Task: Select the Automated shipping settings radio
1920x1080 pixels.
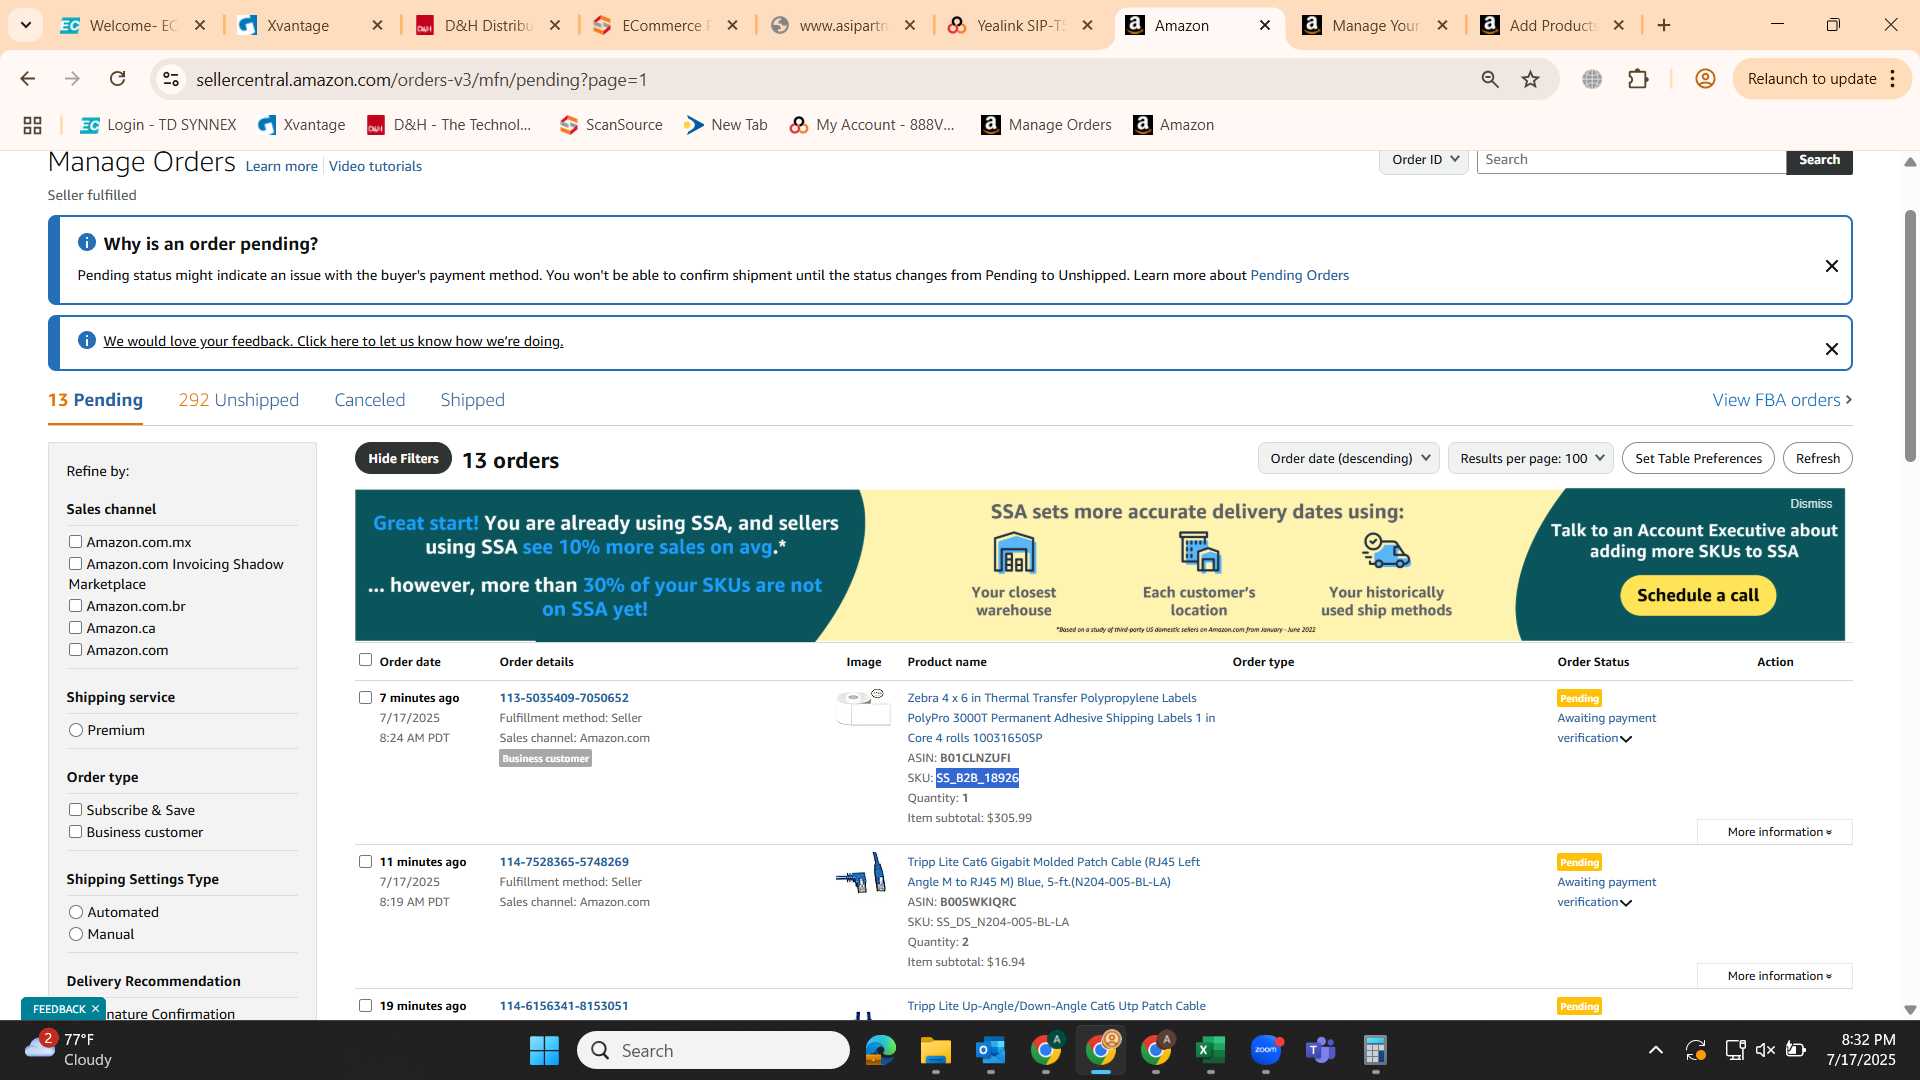Action: (x=76, y=912)
